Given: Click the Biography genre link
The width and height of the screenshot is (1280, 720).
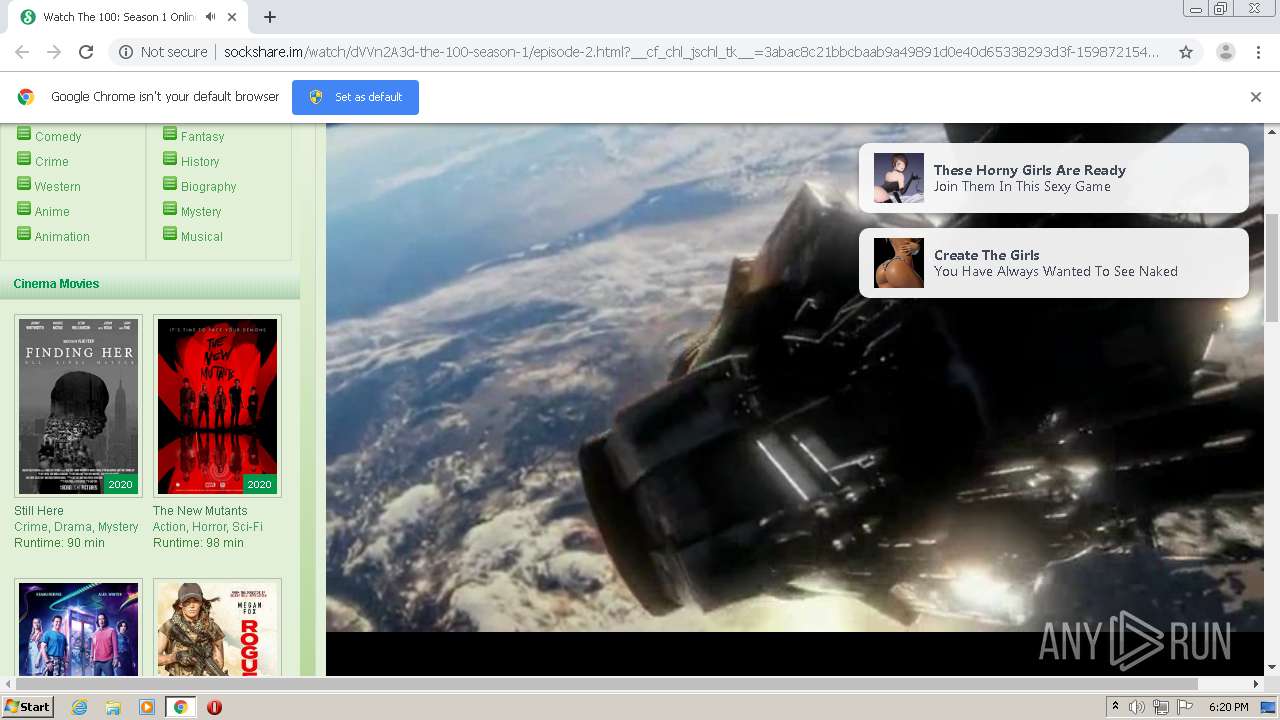Looking at the screenshot, I should pos(208,187).
